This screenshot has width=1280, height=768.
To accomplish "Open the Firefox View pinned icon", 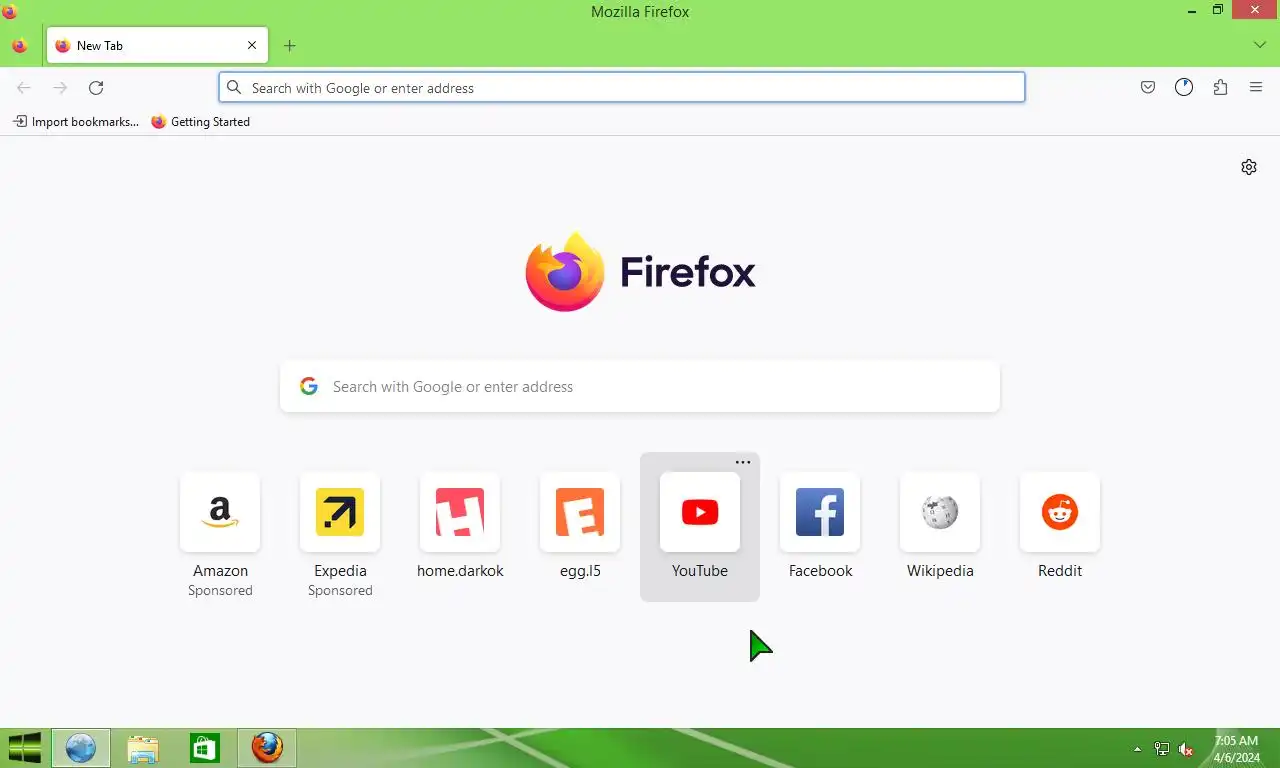I will tap(19, 46).
